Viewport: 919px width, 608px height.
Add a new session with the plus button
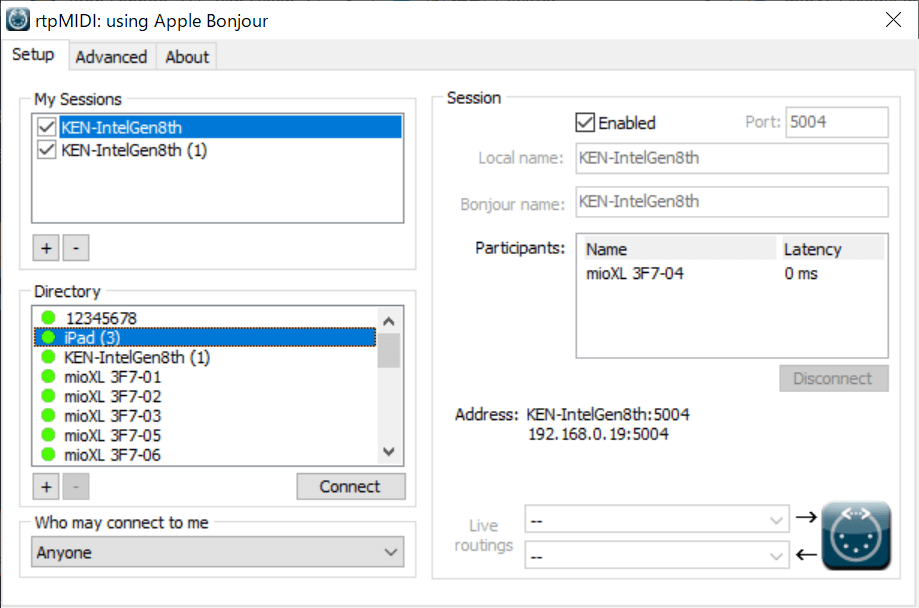click(46, 248)
